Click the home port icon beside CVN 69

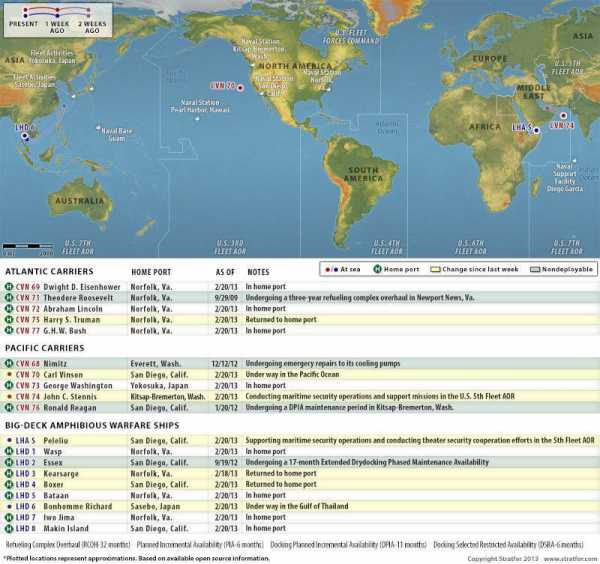(x=9, y=284)
